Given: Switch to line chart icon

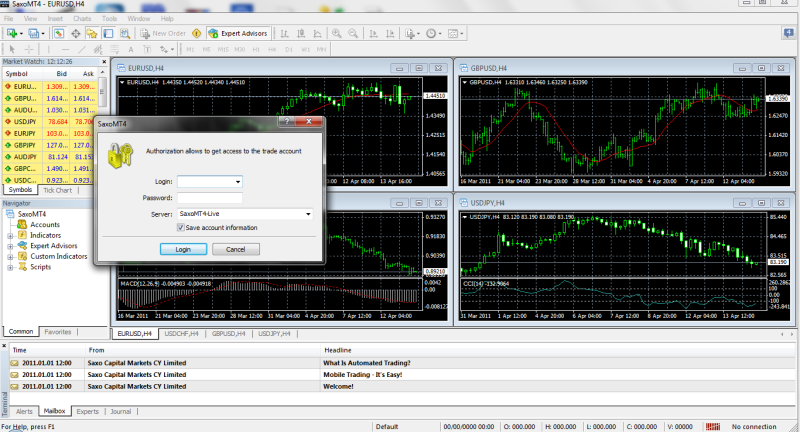Looking at the screenshot, I should (x=317, y=33).
